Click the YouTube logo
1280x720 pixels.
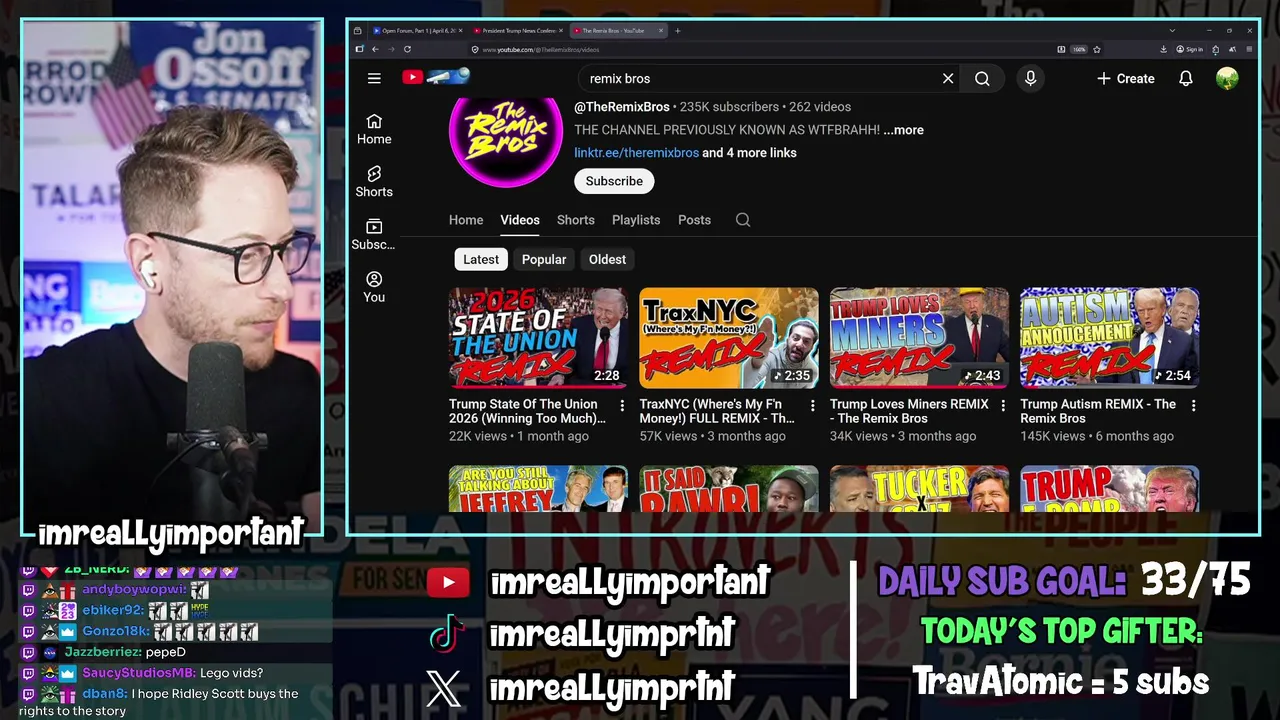pyautogui.click(x=435, y=77)
